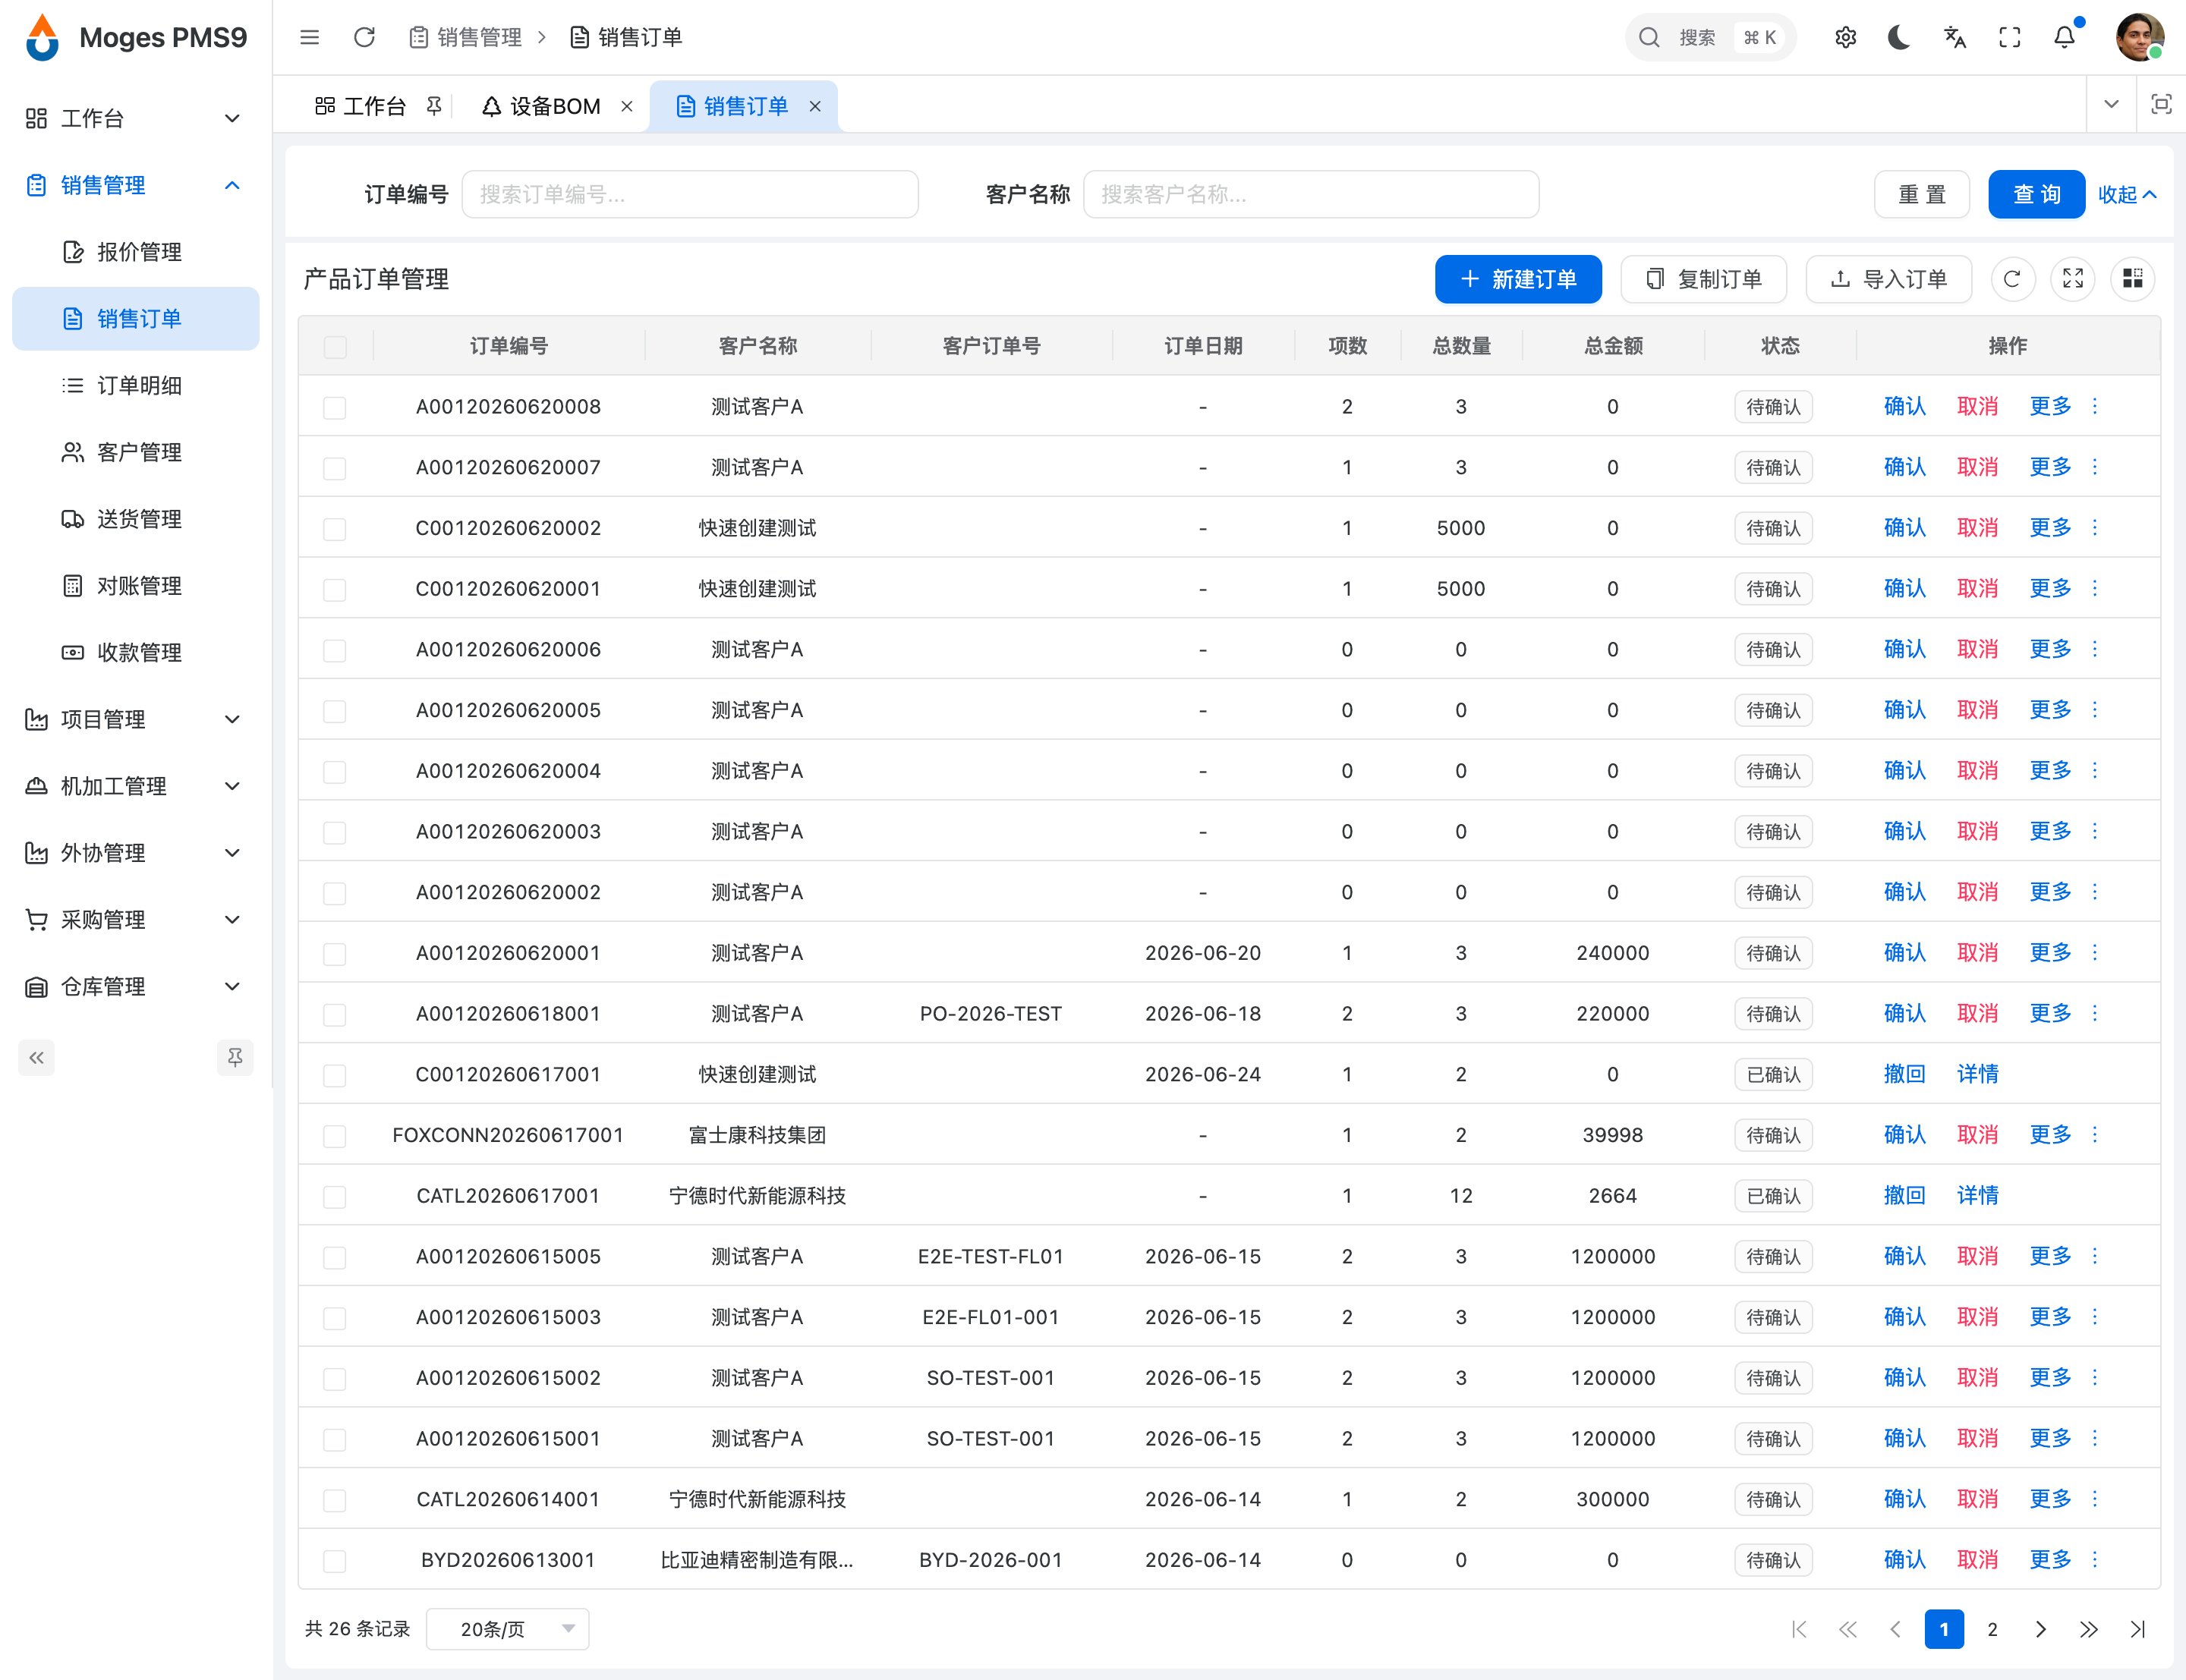Expand the 项目管理 sidebar menu
2186x1680 pixels.
[135, 719]
